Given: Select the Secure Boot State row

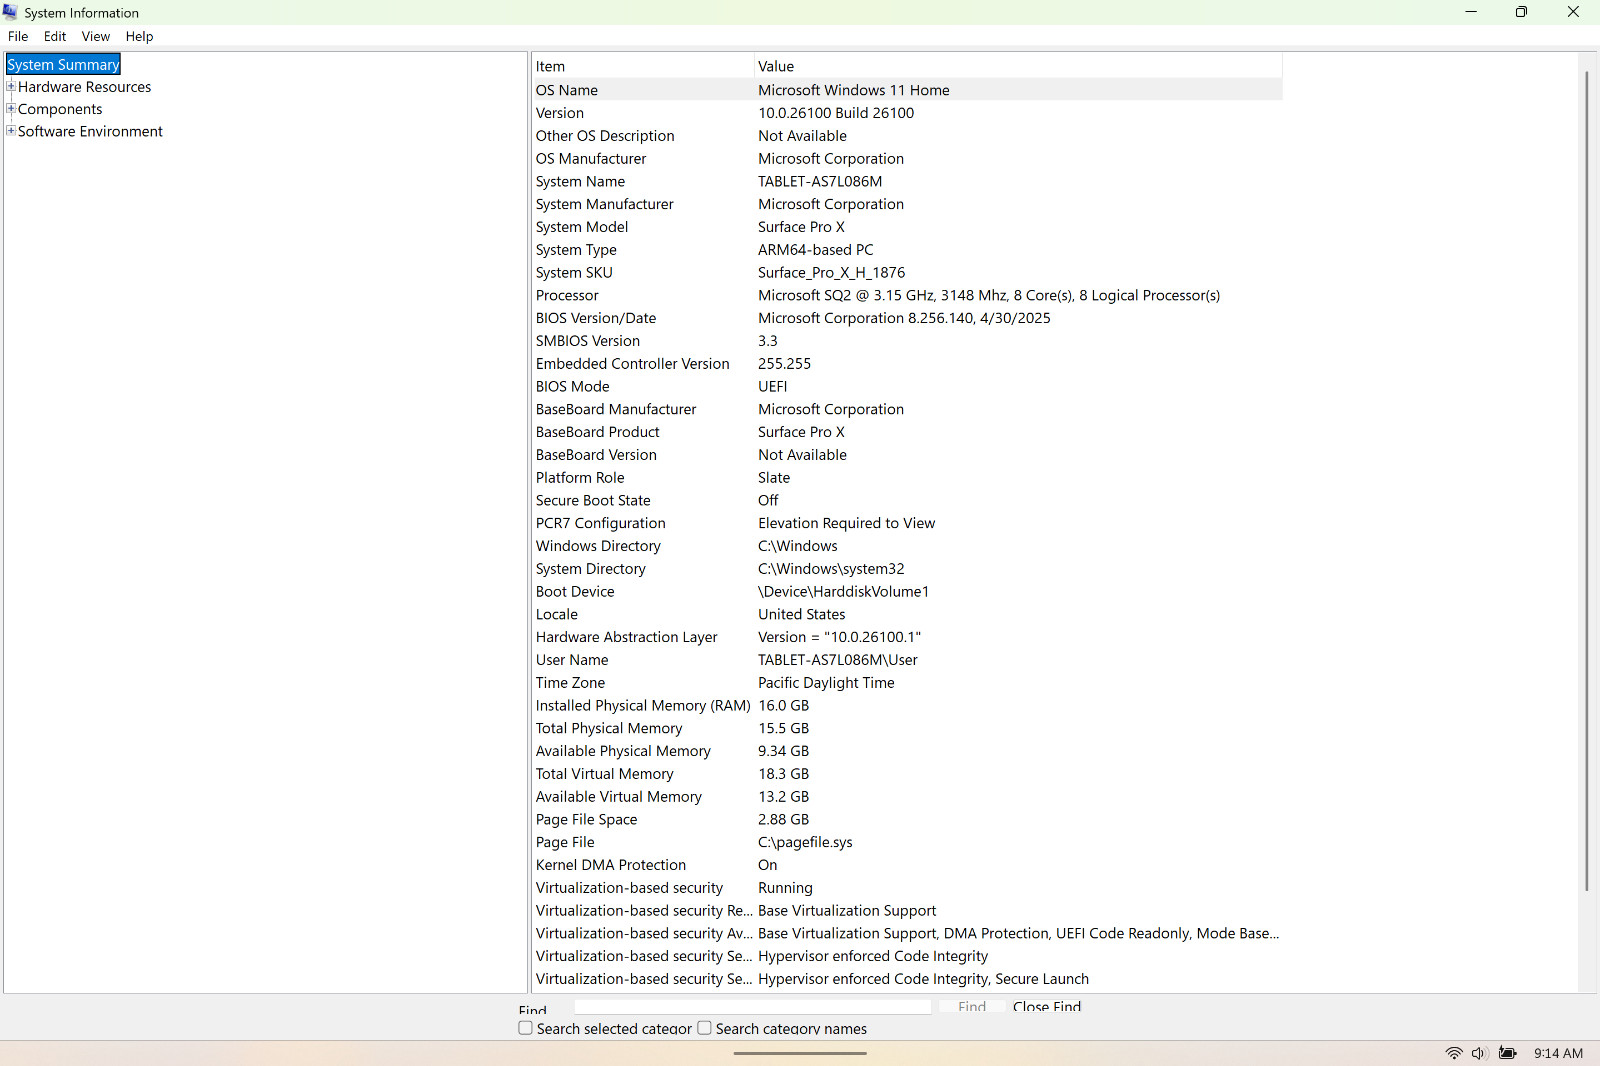Looking at the screenshot, I should point(907,500).
